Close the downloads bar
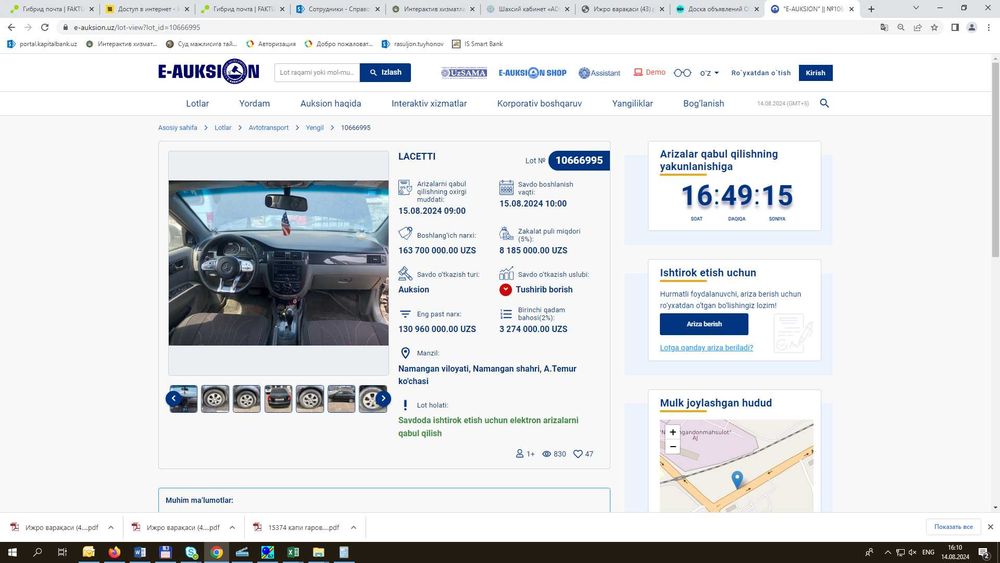 tap(990, 527)
